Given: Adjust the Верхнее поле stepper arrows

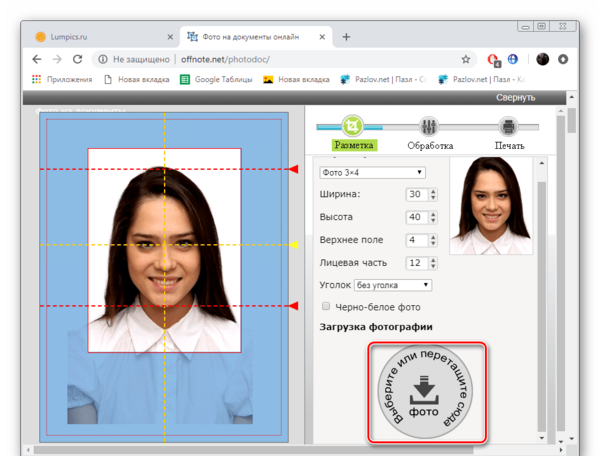Looking at the screenshot, I should tap(433, 240).
